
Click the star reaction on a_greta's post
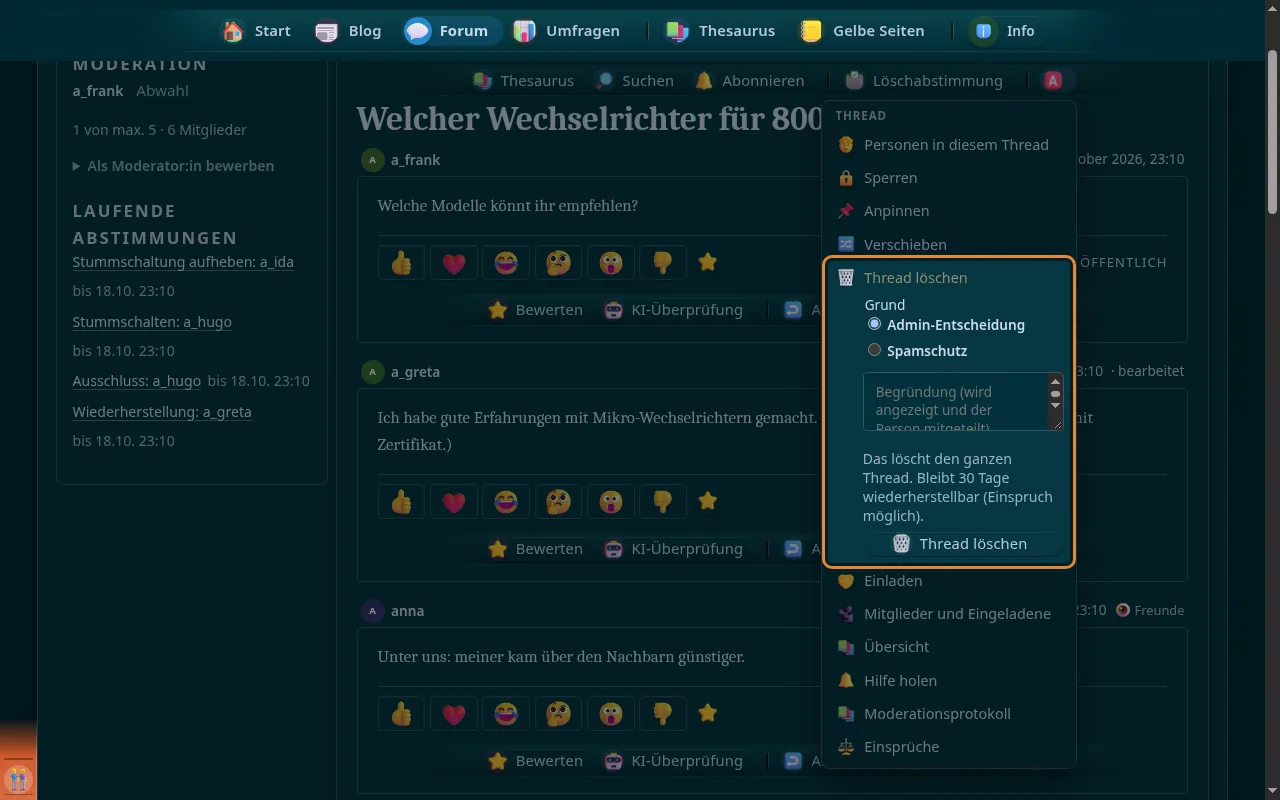coord(708,501)
